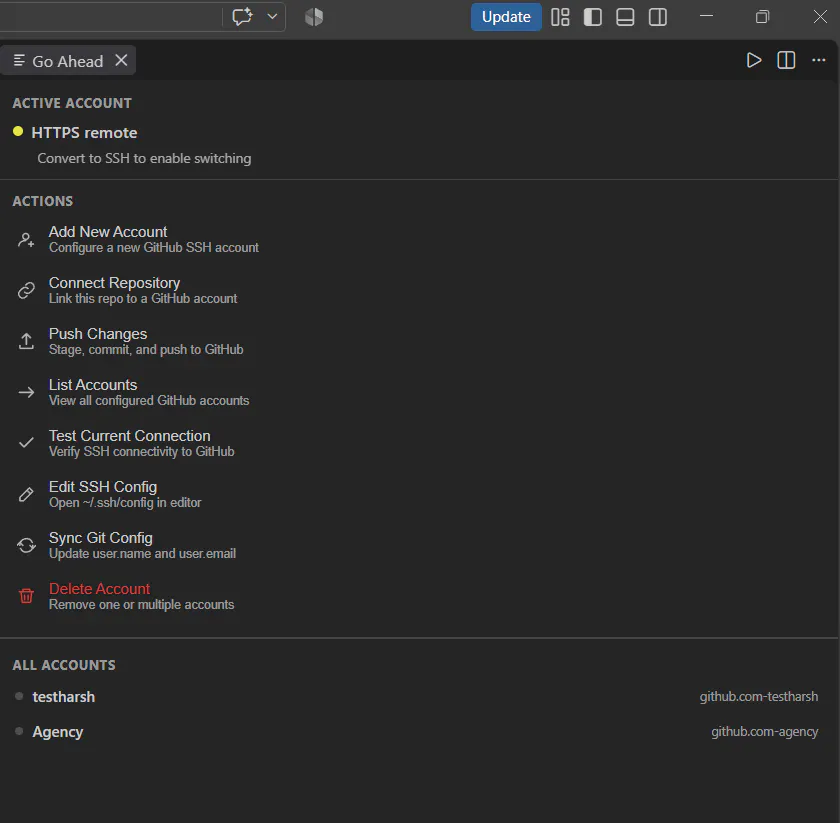Click the pencil edit icon
The image size is (840, 823).
point(26,494)
